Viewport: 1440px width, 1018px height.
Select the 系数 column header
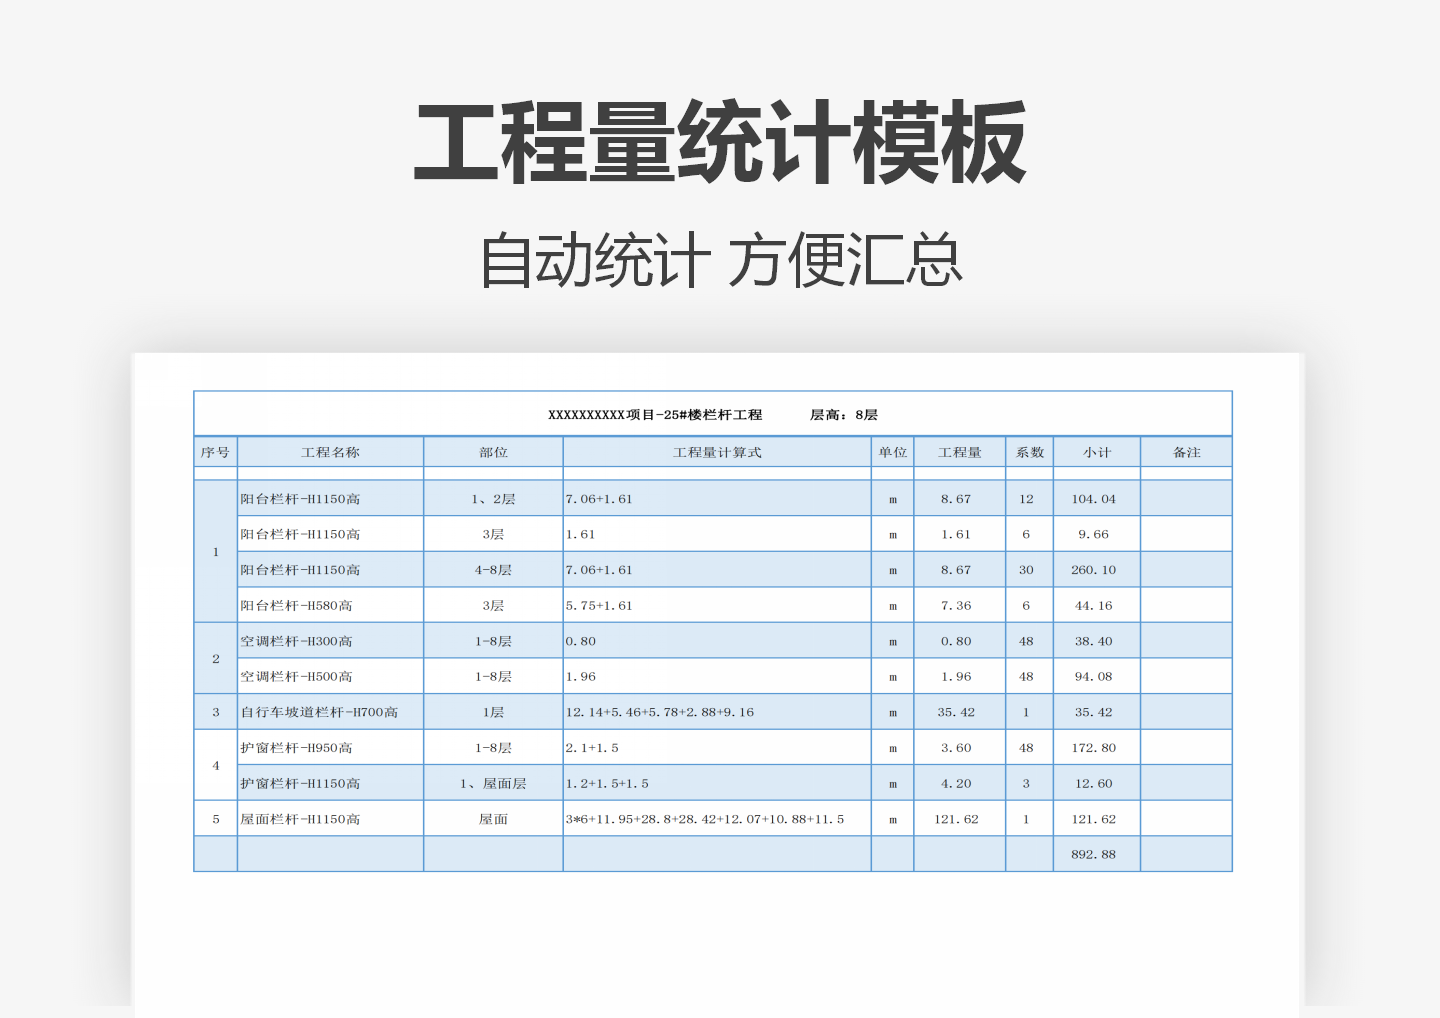tap(1029, 452)
